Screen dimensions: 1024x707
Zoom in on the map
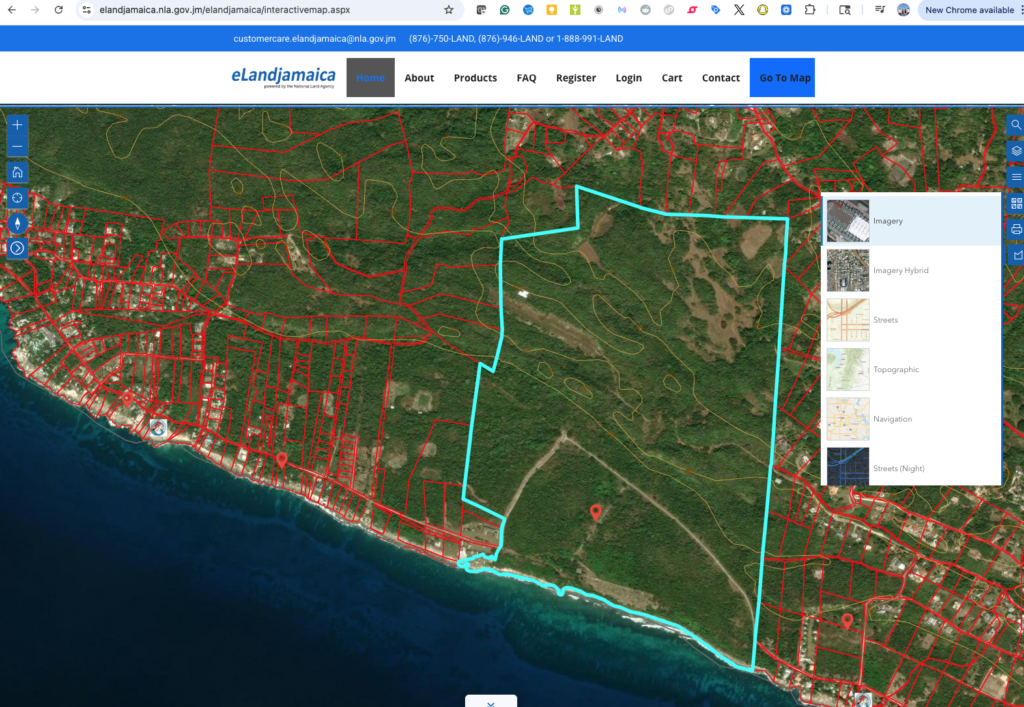click(x=17, y=125)
